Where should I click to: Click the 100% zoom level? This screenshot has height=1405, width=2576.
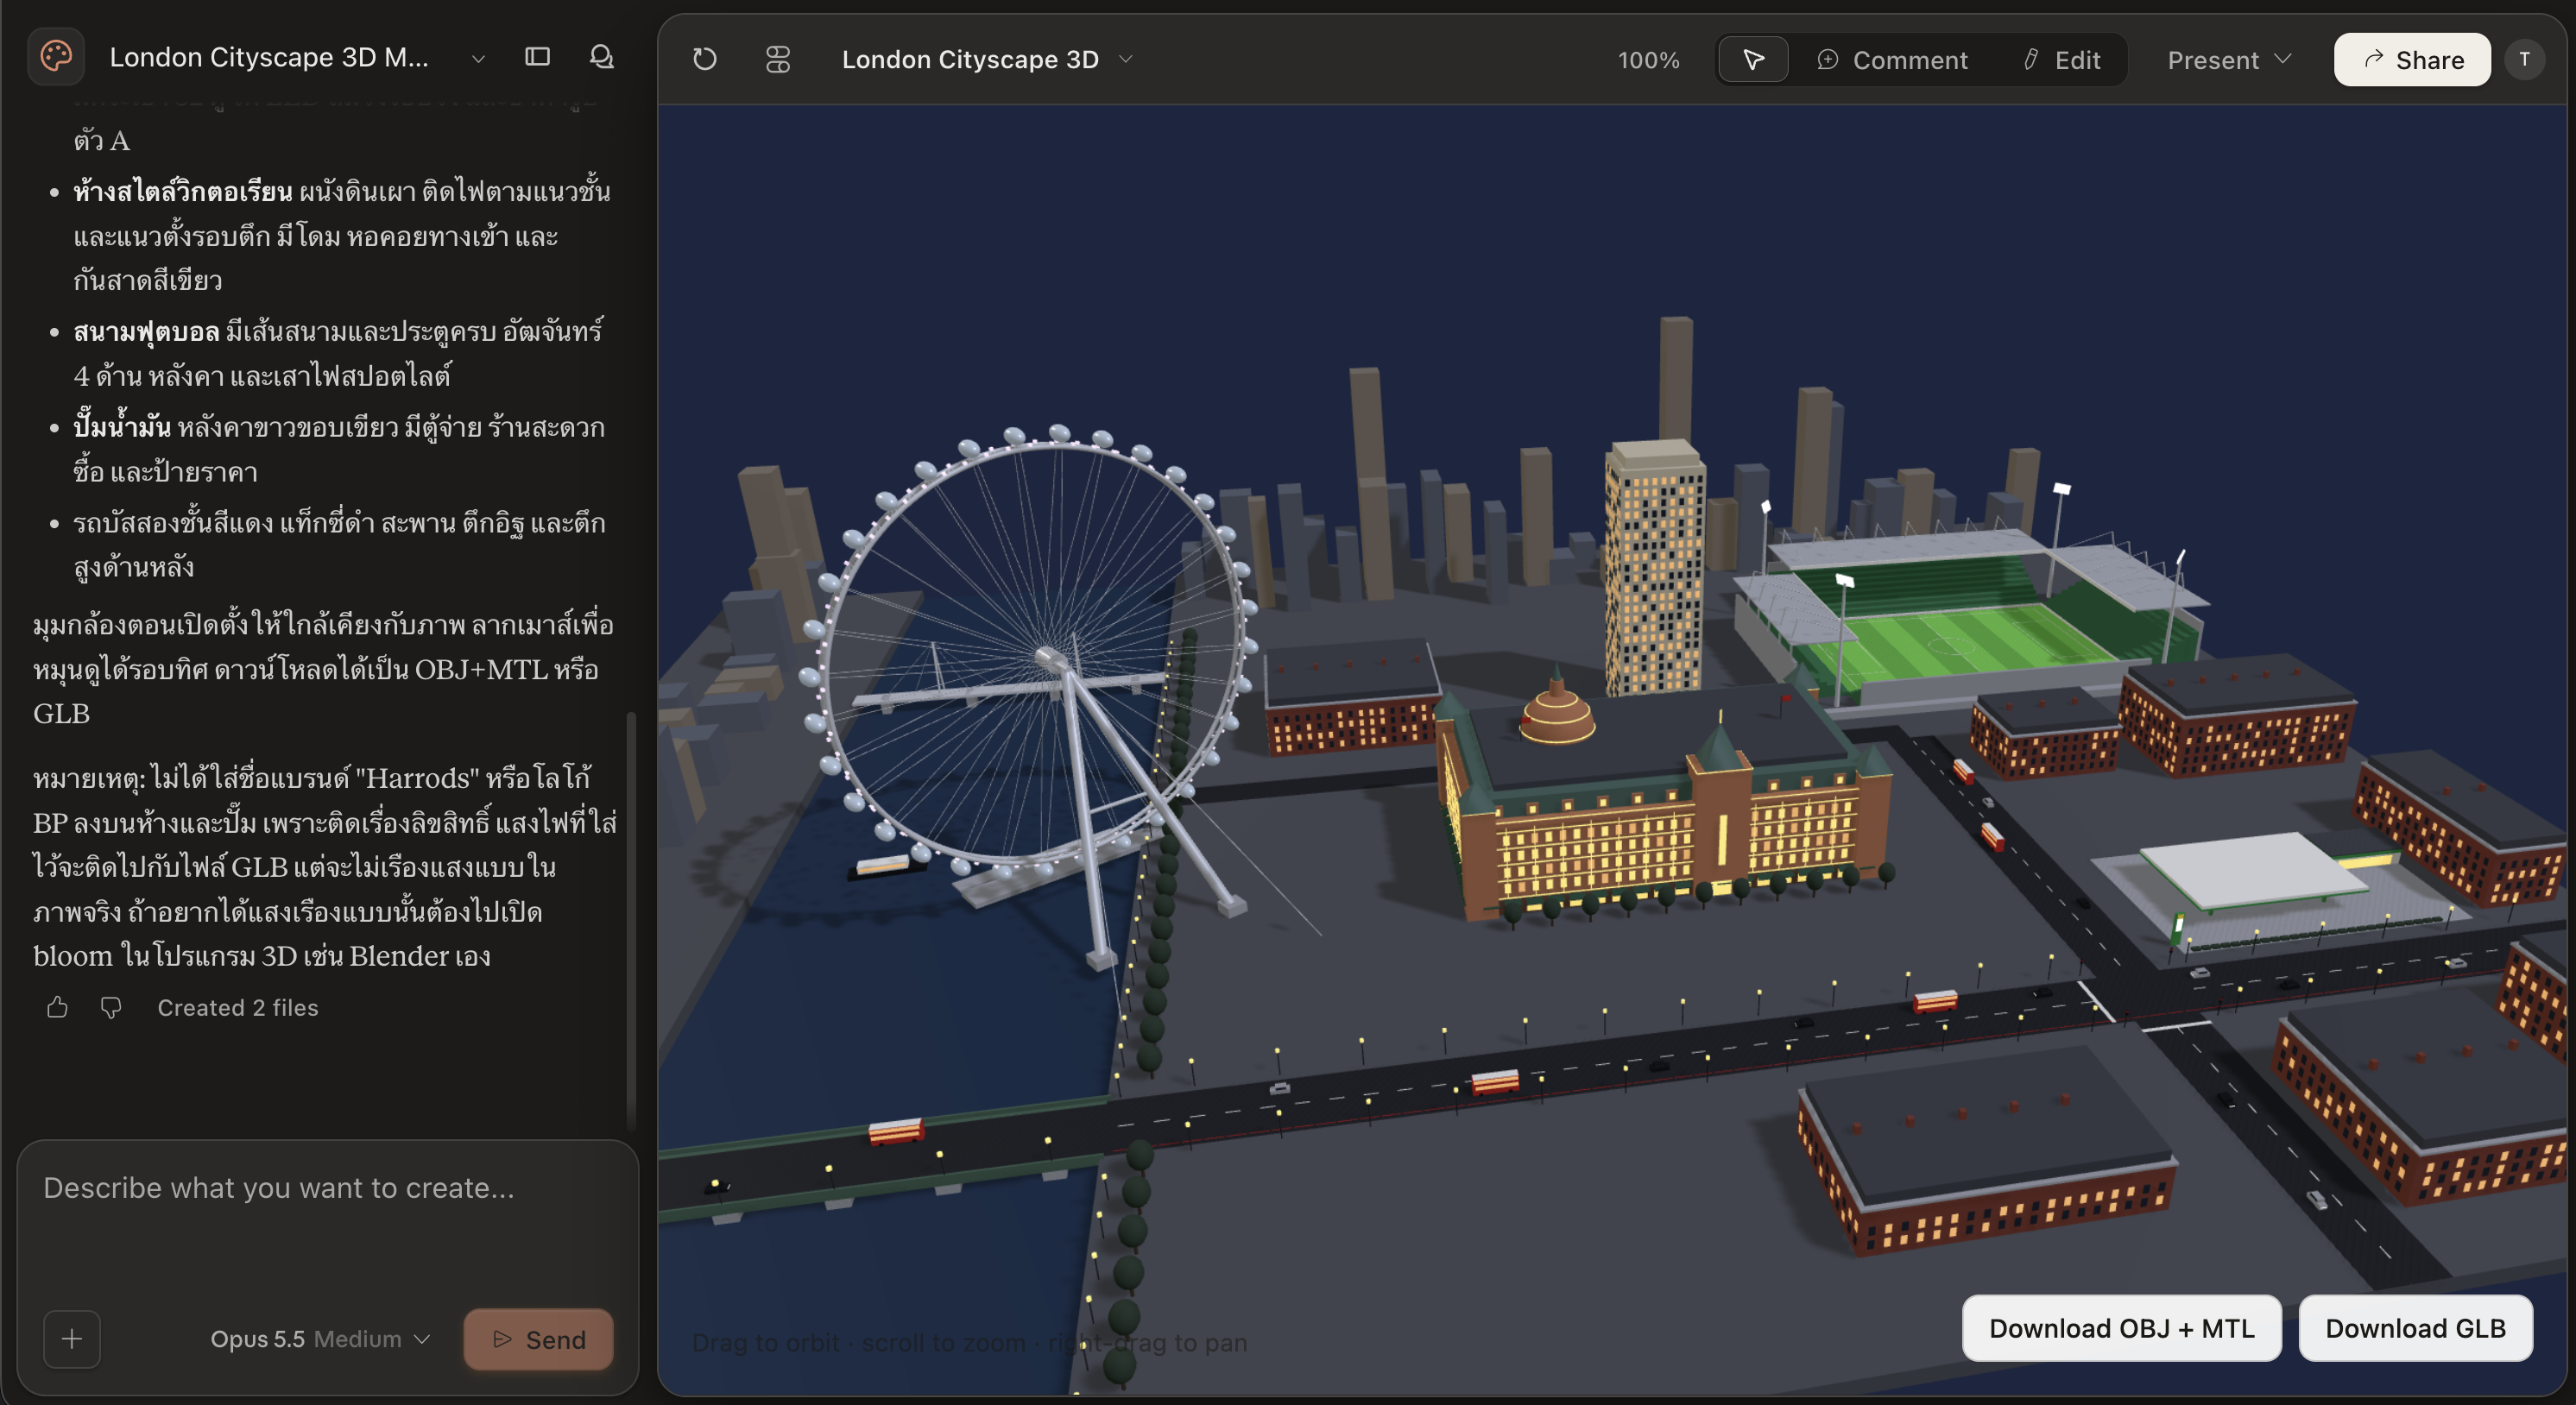1648,60
